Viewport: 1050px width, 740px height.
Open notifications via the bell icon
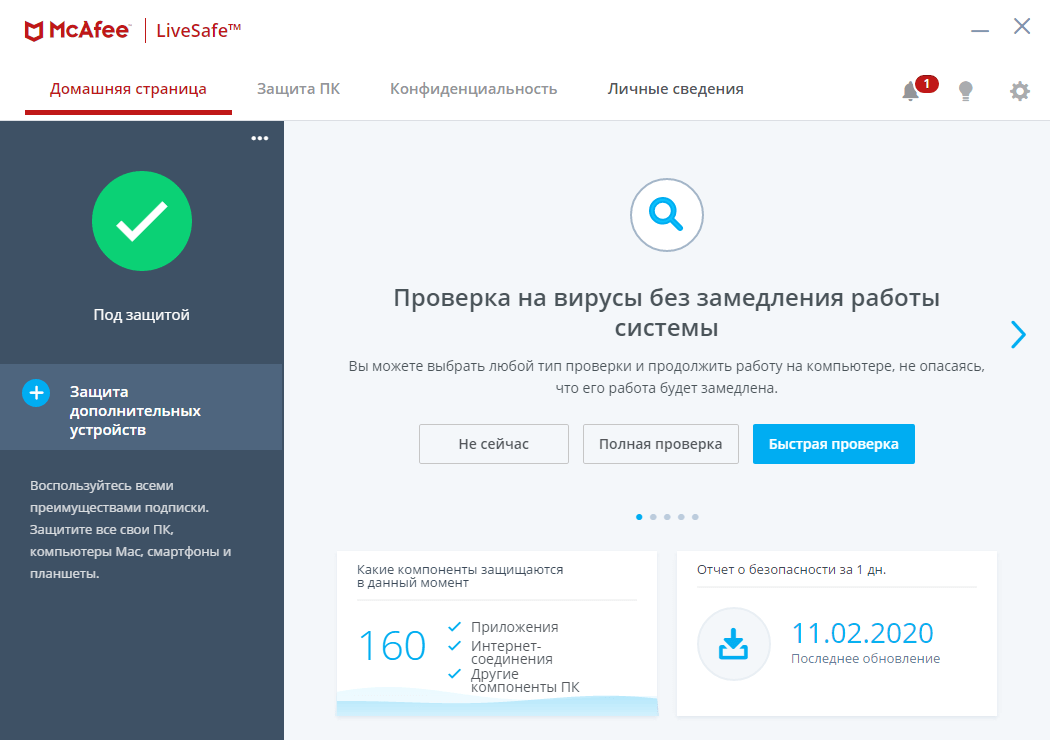(x=910, y=91)
